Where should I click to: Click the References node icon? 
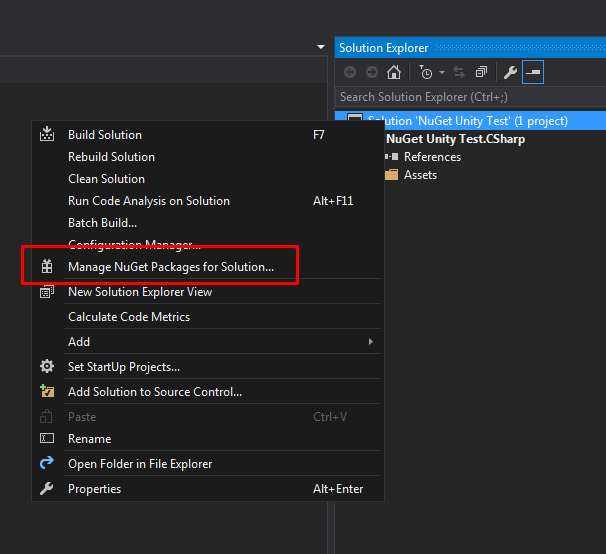coord(392,157)
